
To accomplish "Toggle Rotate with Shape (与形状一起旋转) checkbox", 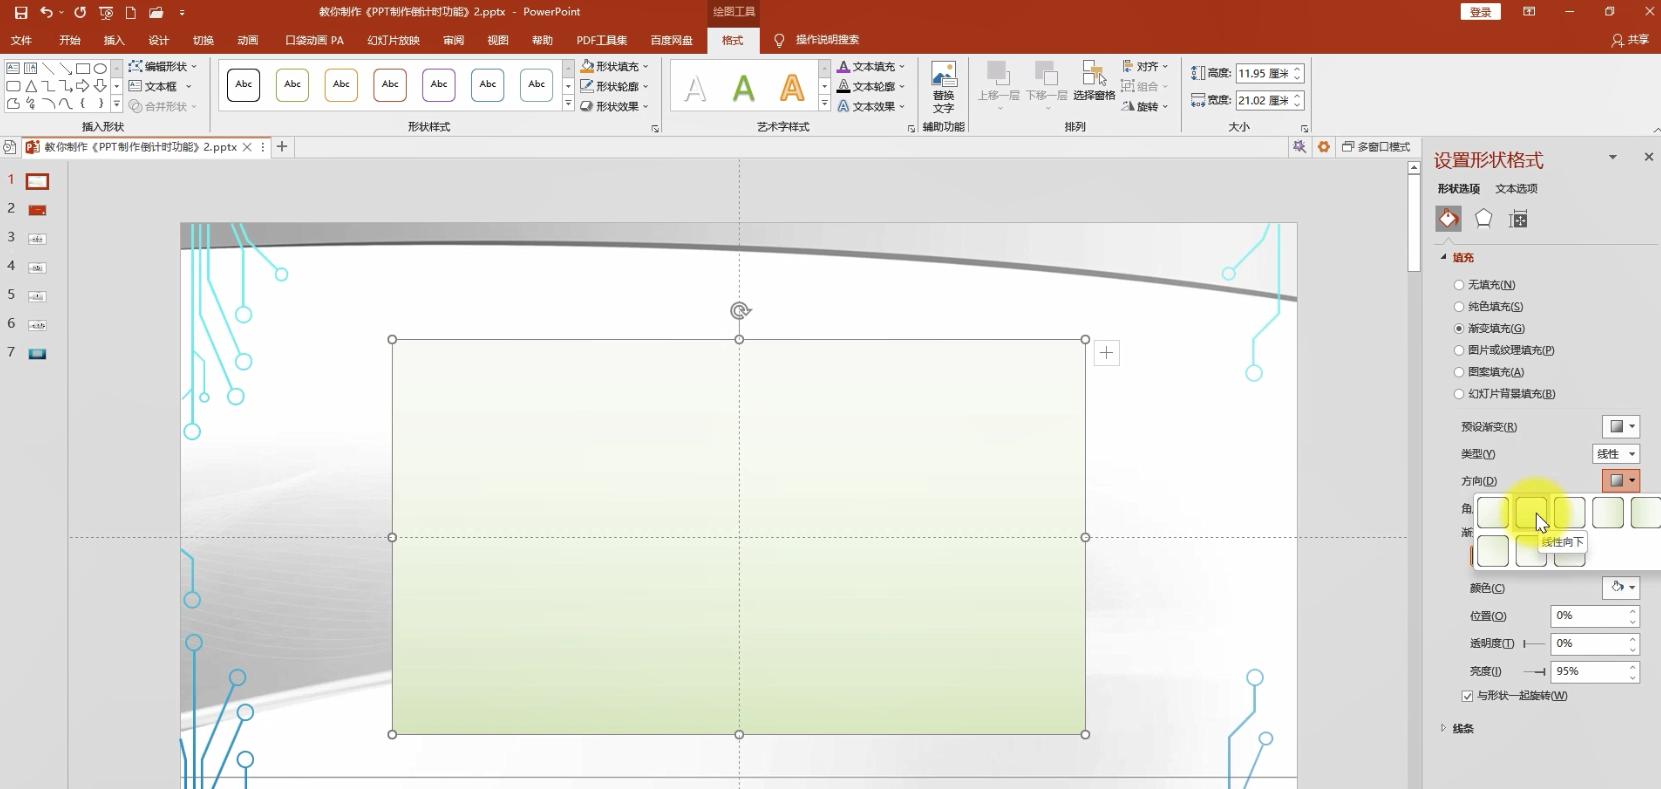I will tap(1467, 696).
